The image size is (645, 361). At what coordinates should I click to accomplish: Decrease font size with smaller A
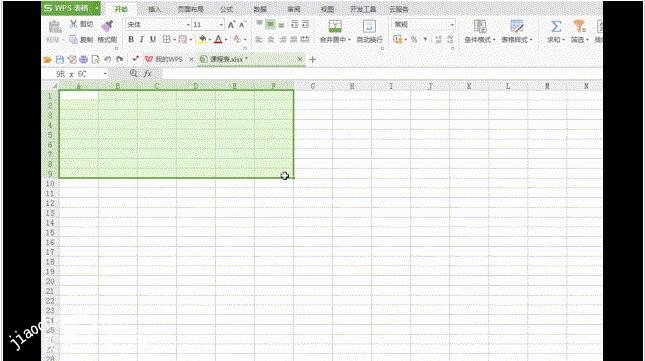coord(242,25)
